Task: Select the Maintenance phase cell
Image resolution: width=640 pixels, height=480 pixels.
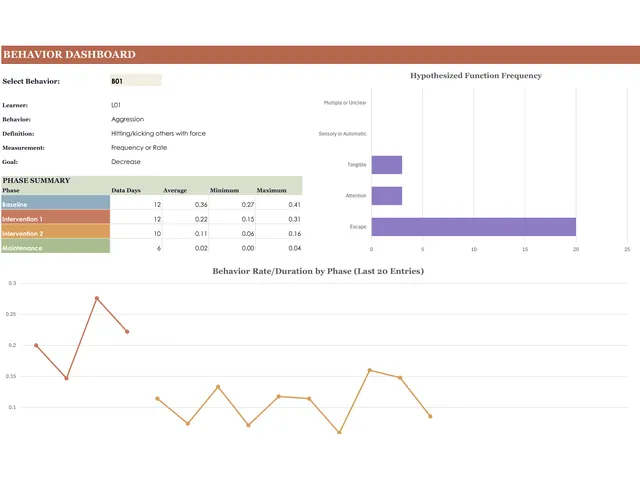Action: 56,246
